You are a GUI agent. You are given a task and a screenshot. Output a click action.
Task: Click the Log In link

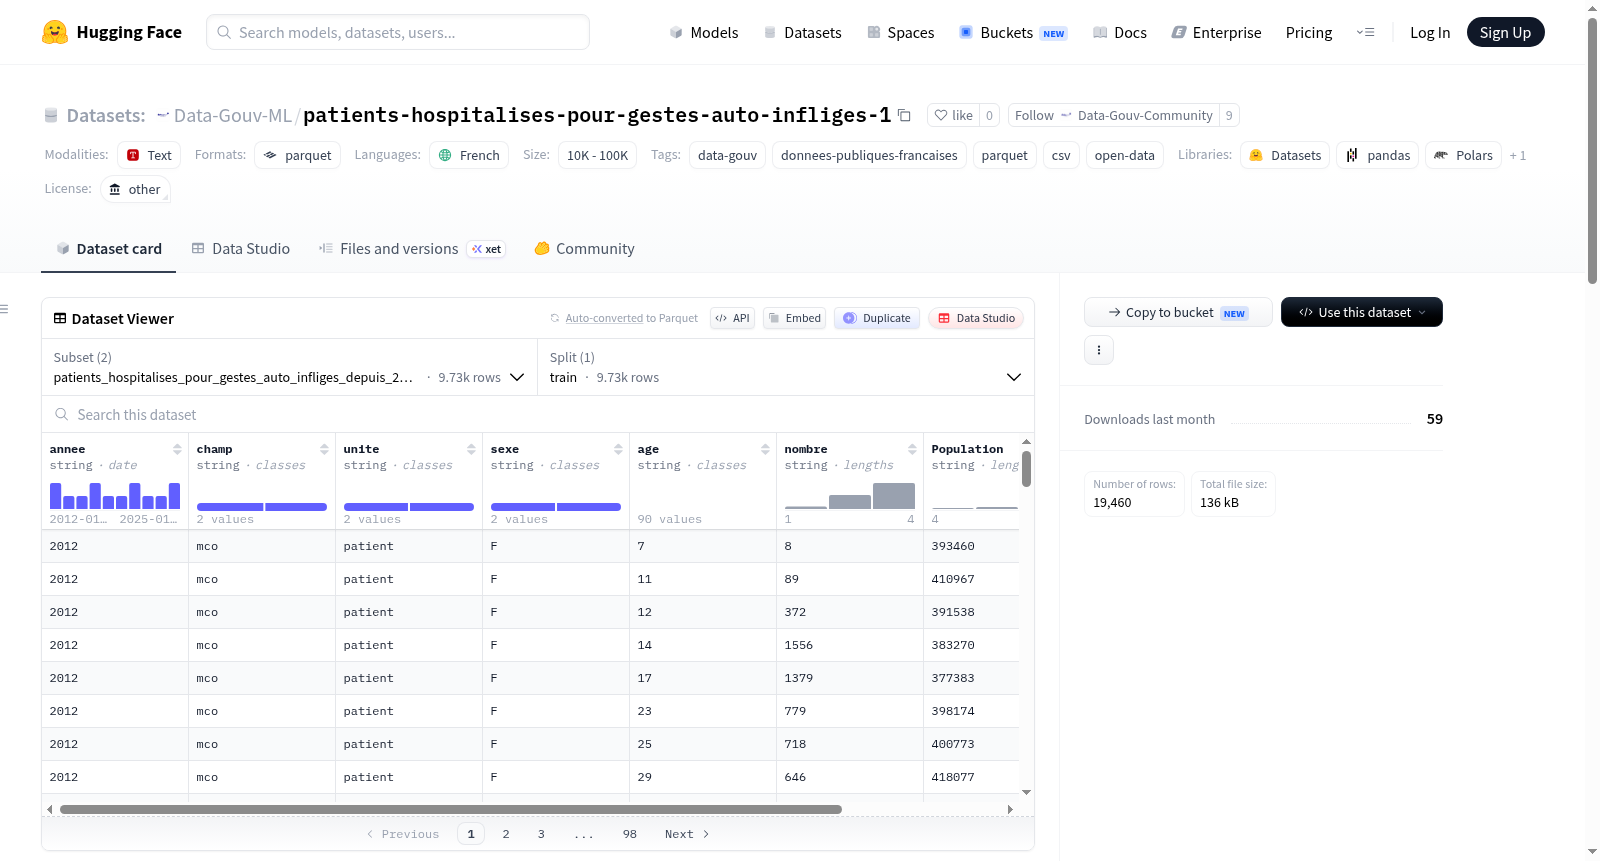(x=1430, y=33)
